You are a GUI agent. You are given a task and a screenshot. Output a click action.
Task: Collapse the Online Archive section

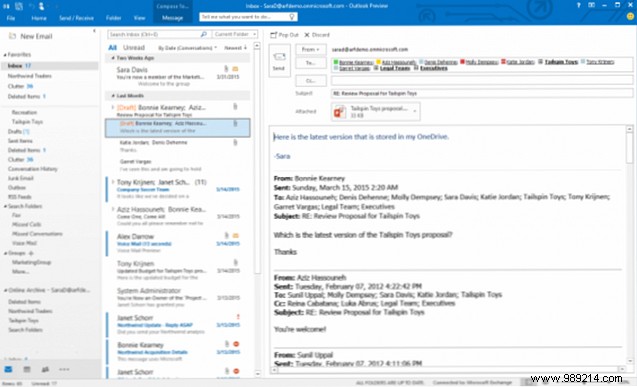tap(5, 290)
